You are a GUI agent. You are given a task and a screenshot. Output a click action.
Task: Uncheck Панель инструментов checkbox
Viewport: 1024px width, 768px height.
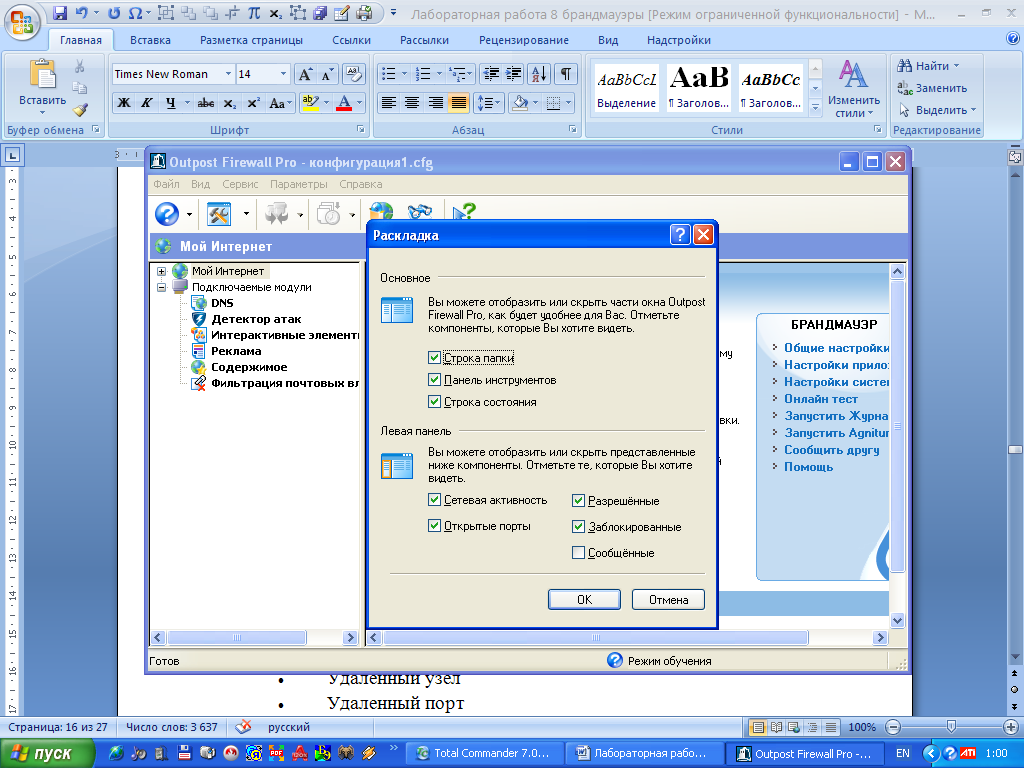pyautogui.click(x=434, y=379)
